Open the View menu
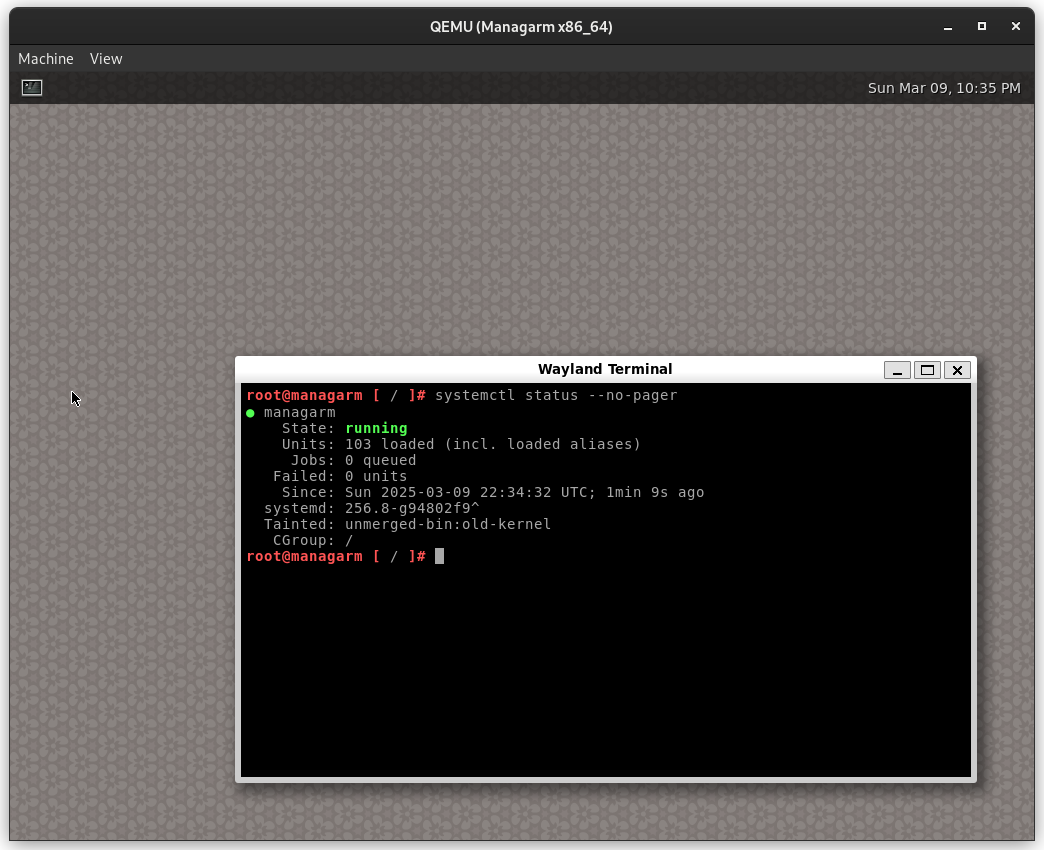Screen dimensions: 1044x850 [x=105, y=59]
